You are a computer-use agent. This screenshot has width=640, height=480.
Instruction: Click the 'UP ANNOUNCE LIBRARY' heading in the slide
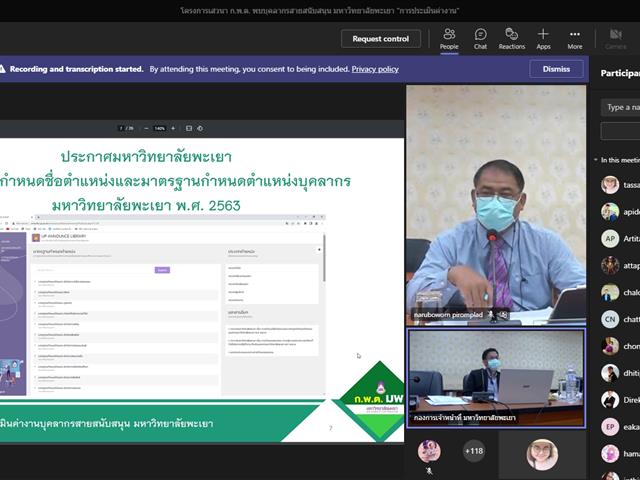[64, 236]
